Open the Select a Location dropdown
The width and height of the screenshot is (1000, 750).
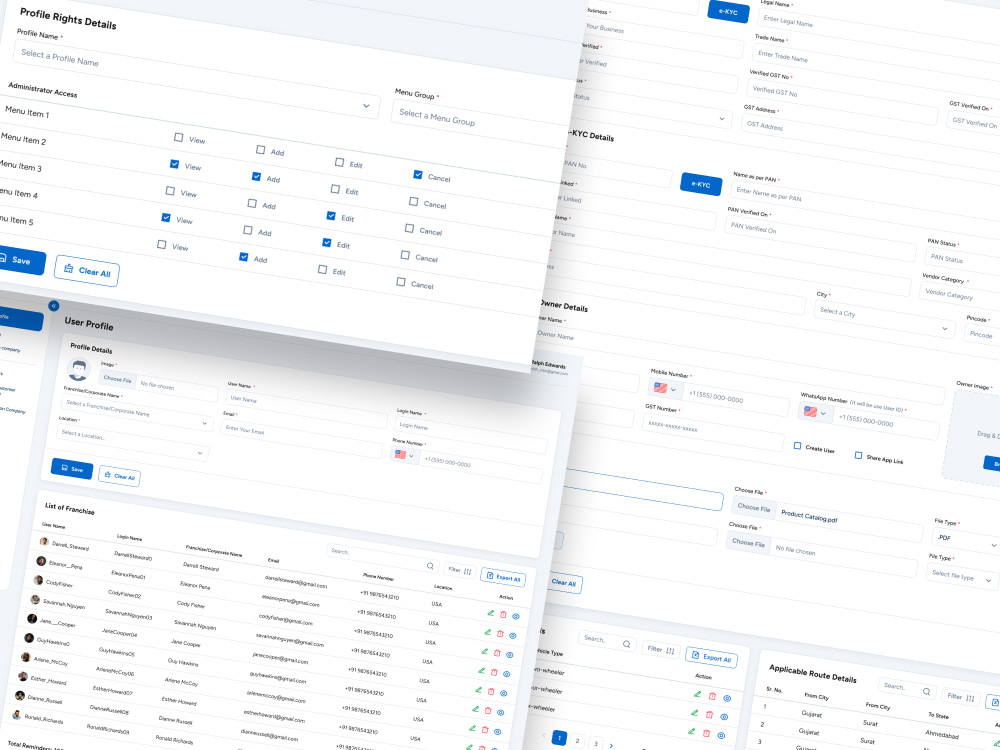(x=132, y=443)
